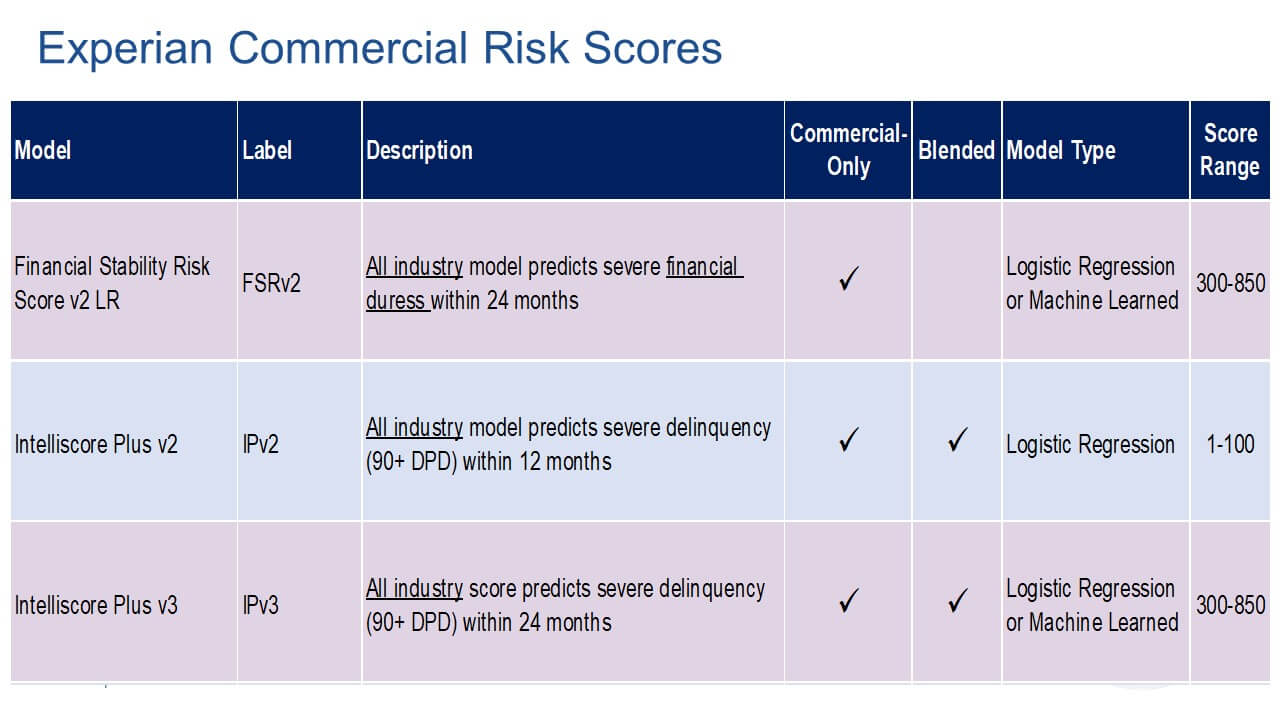This screenshot has width=1280, height=720.
Task: Click underlined "All industry" in the IPv2 description
Action: [x=414, y=428]
